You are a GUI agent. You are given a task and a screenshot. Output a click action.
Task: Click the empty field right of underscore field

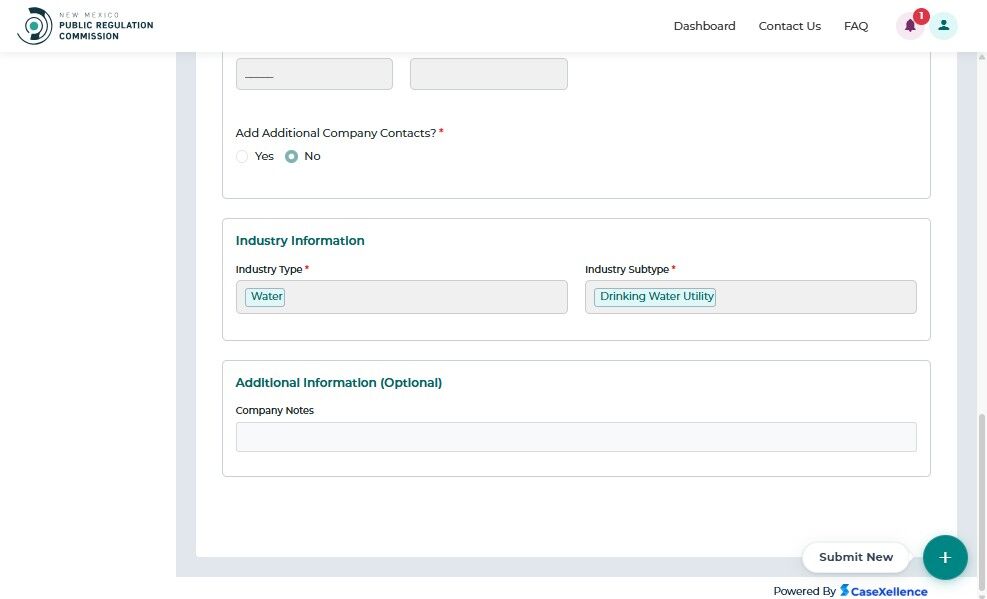click(x=488, y=74)
